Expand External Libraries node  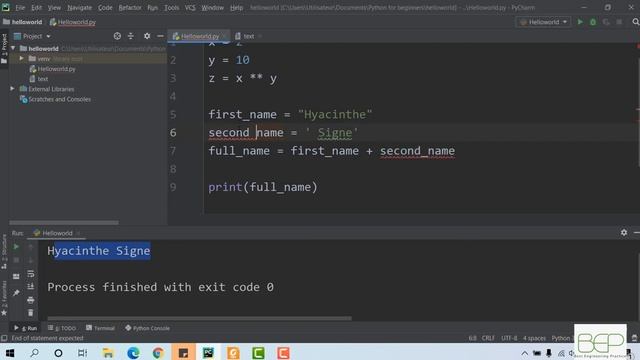point(12,89)
